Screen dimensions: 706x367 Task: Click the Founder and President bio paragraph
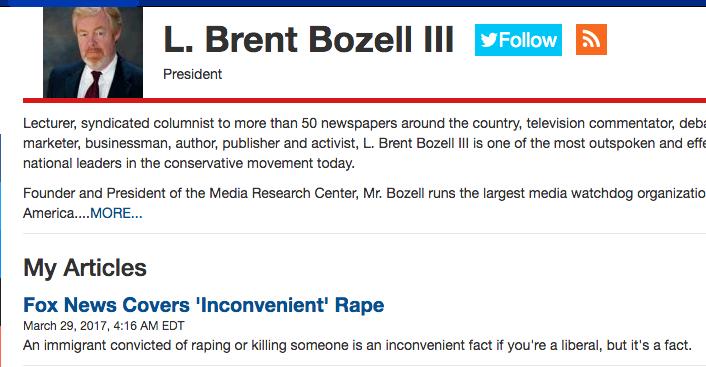pos(364,203)
